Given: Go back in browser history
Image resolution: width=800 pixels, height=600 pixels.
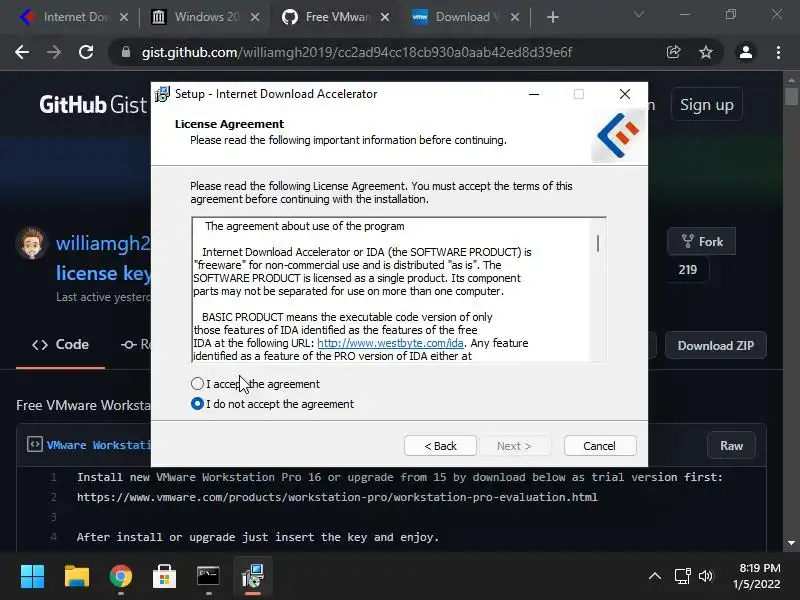Looking at the screenshot, I should 22,52.
